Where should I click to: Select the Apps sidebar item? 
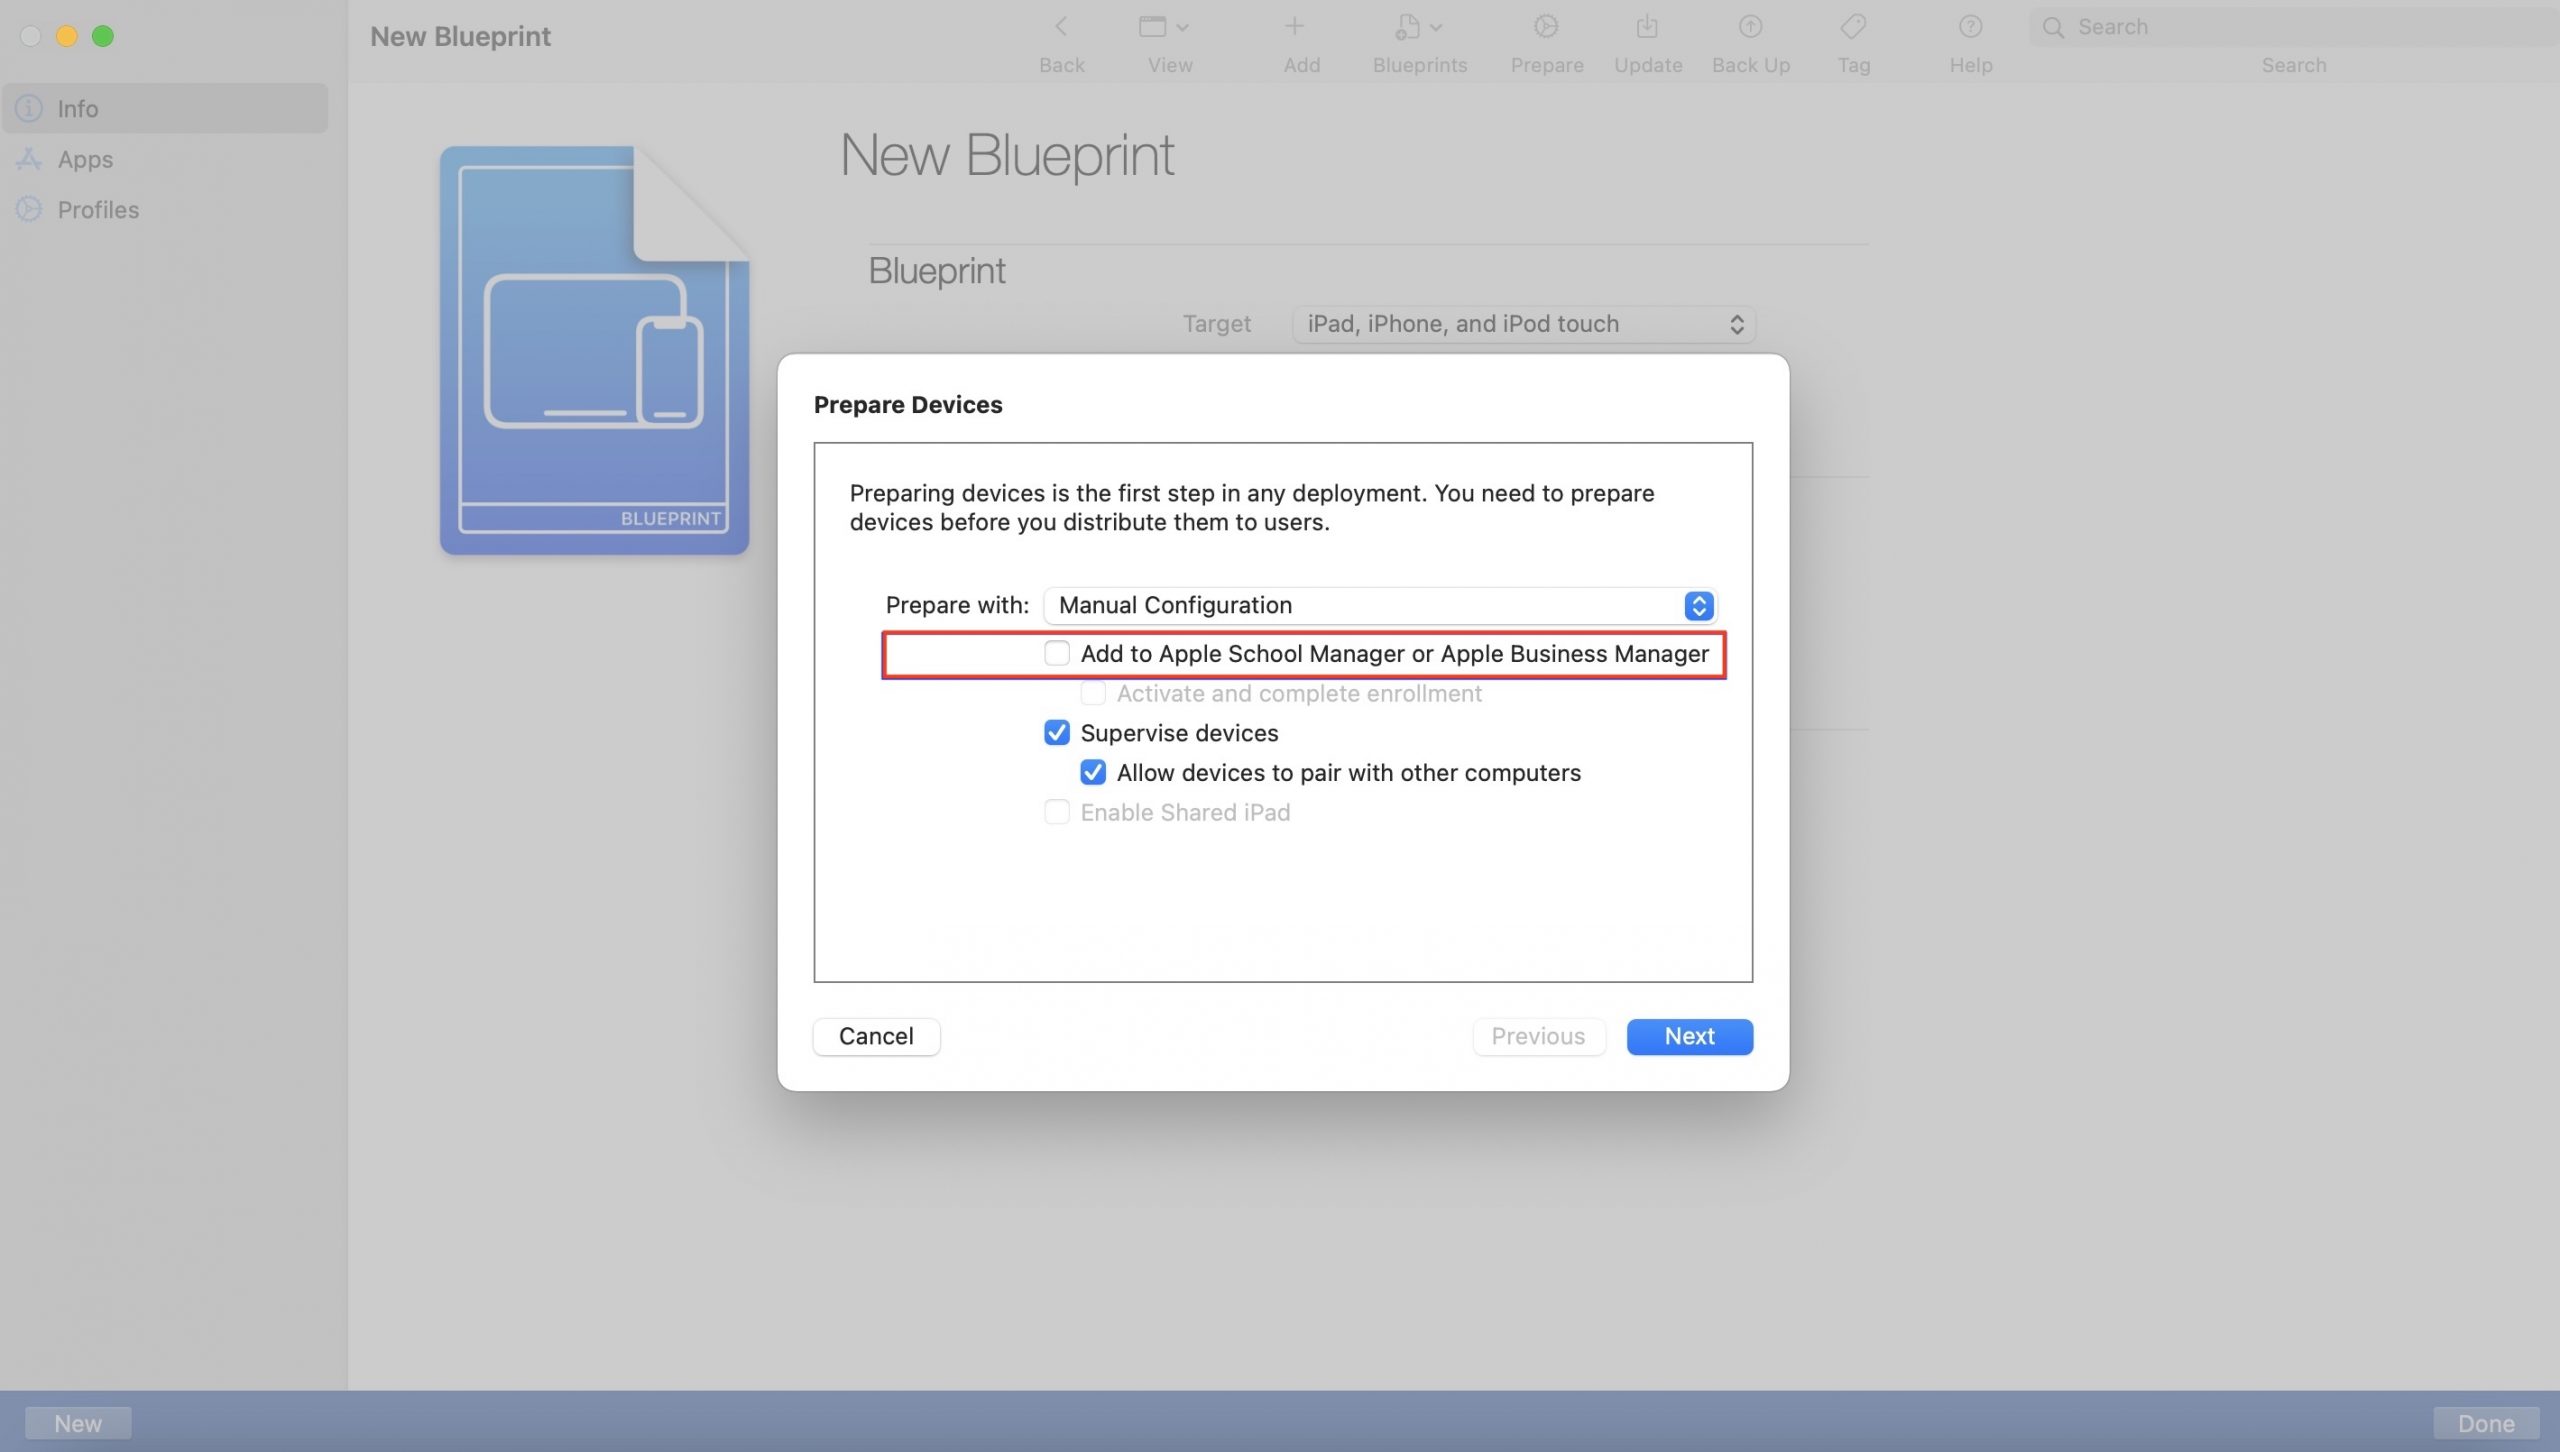165,159
